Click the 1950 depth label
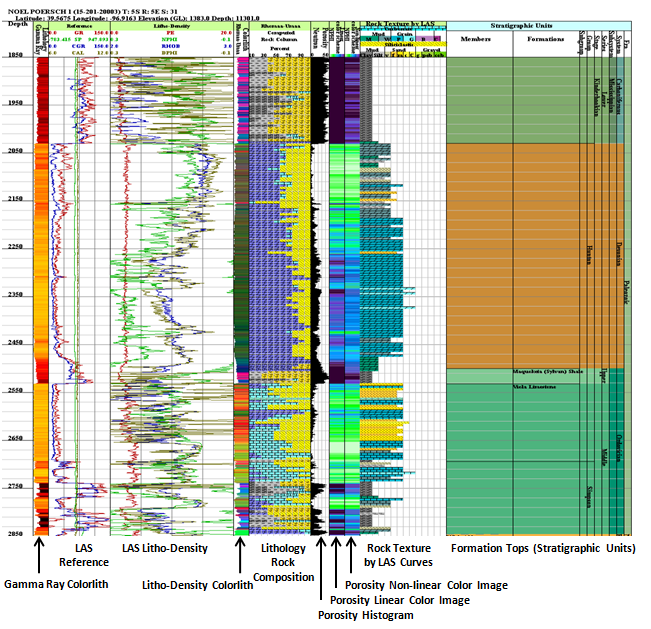 click(x=15, y=103)
